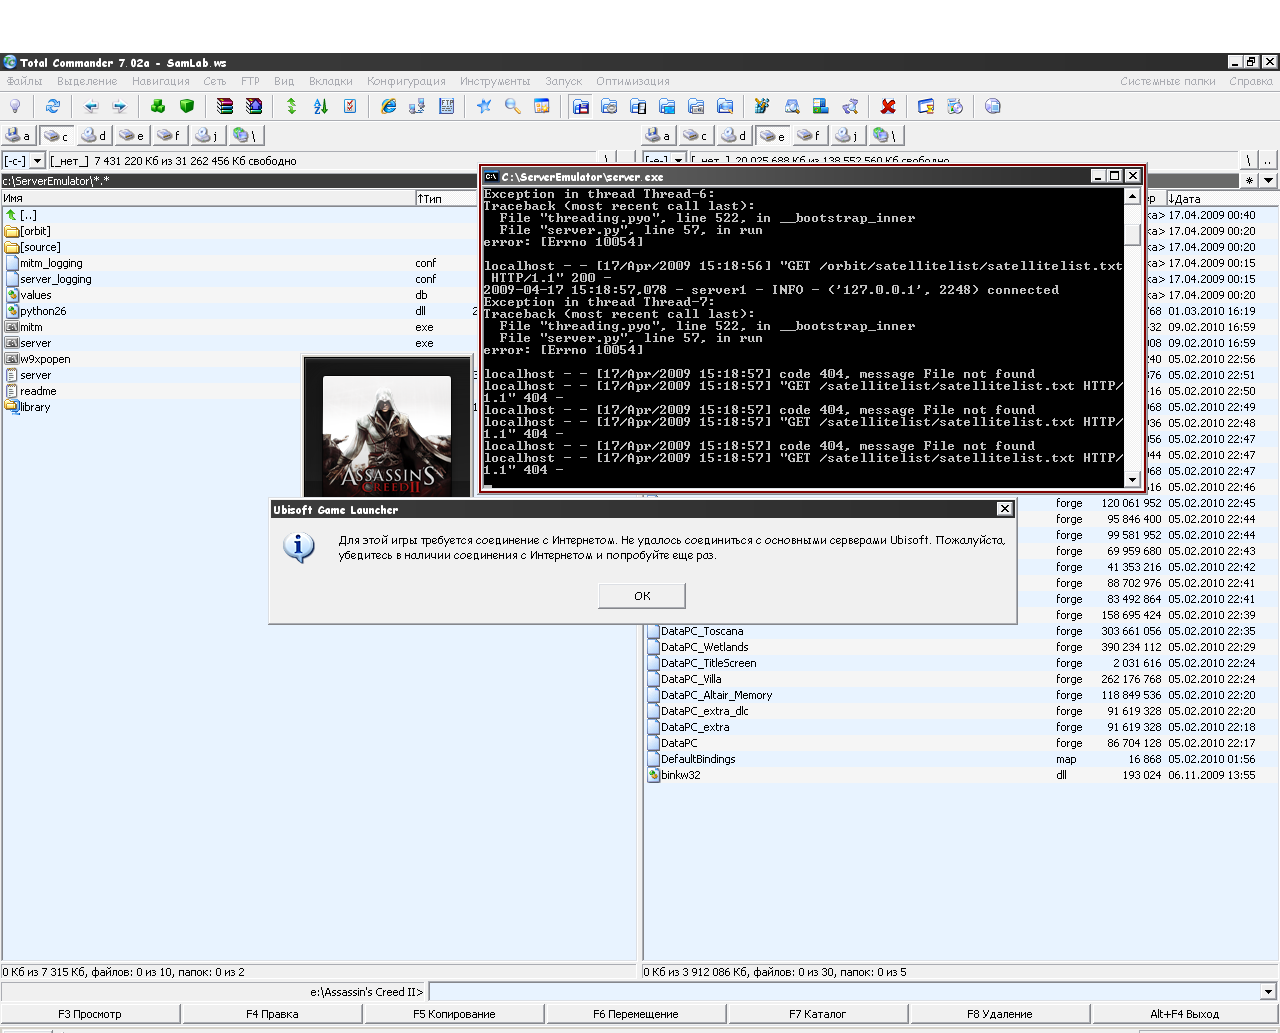The image size is (1280, 1033).
Task: Select network drive in right panel drive bar
Action: 885,135
